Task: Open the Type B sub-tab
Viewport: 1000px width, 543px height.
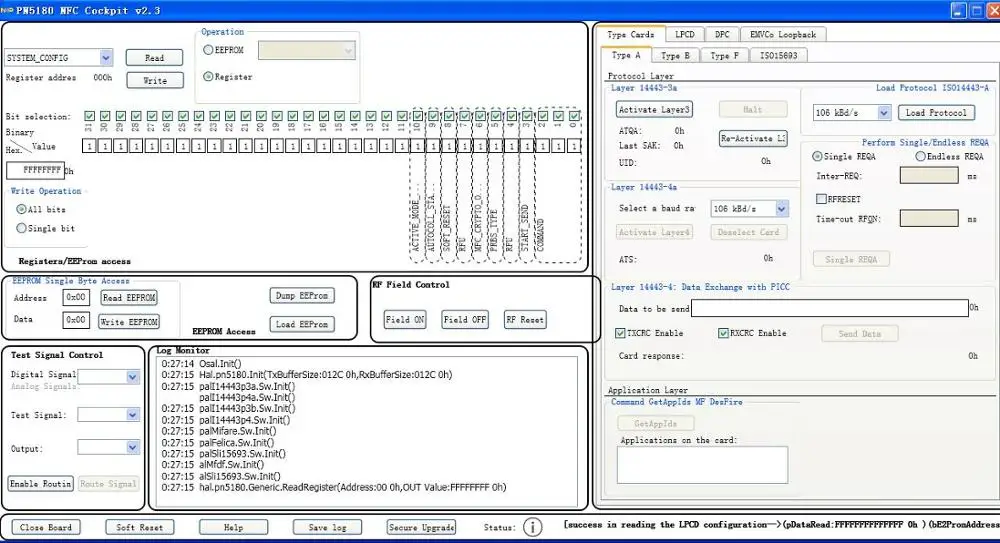Action: (x=675, y=56)
